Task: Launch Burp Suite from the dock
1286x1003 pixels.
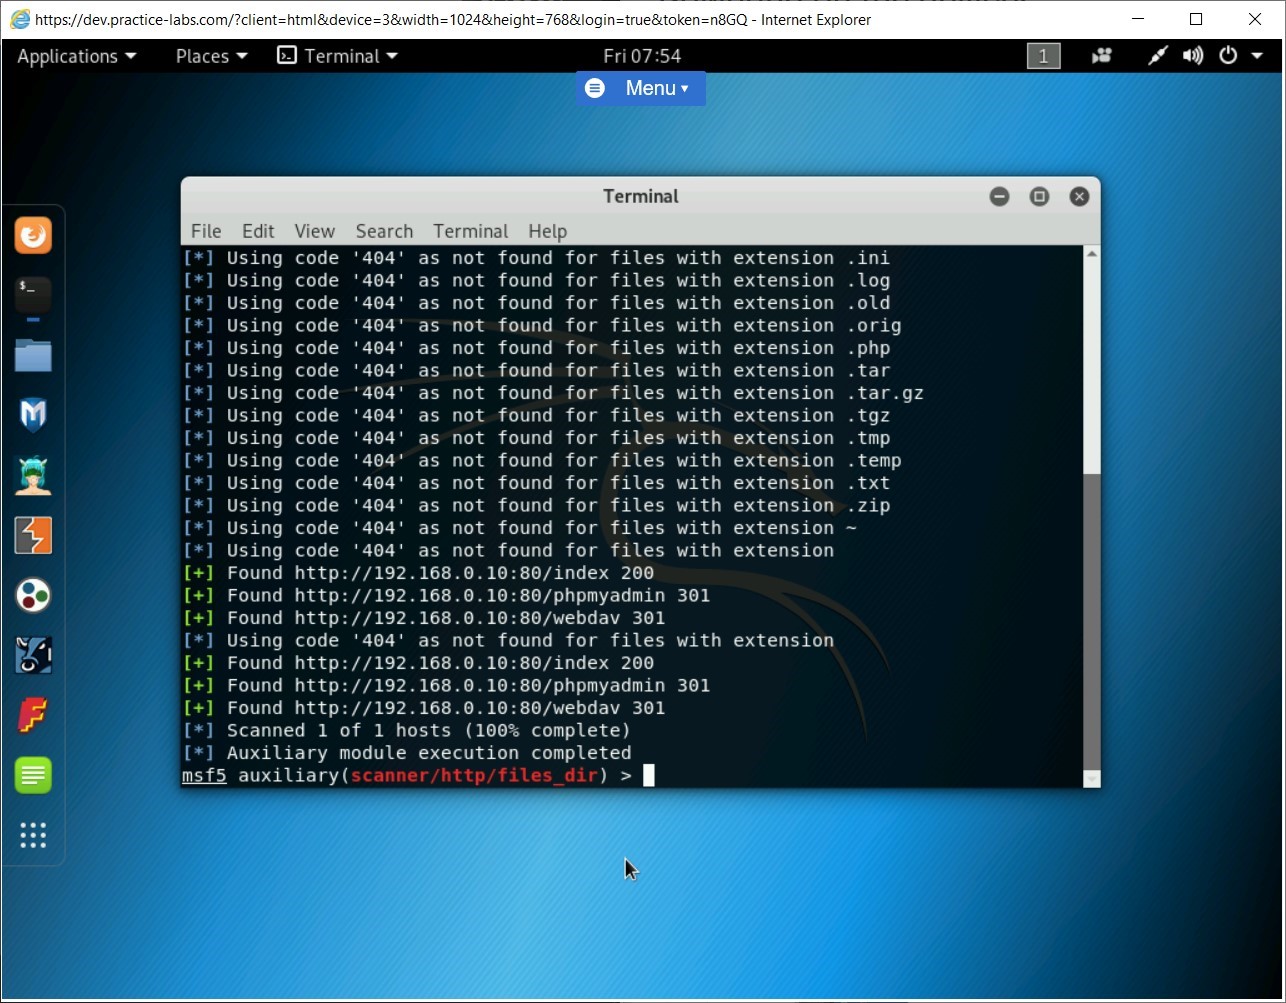Action: click(x=33, y=535)
